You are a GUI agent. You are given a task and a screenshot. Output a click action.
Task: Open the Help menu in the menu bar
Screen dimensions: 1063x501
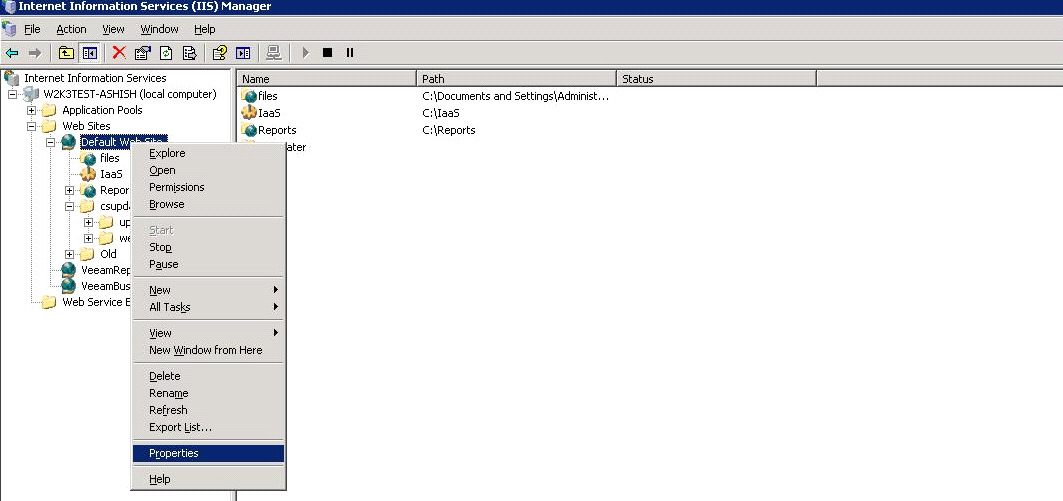coord(205,29)
